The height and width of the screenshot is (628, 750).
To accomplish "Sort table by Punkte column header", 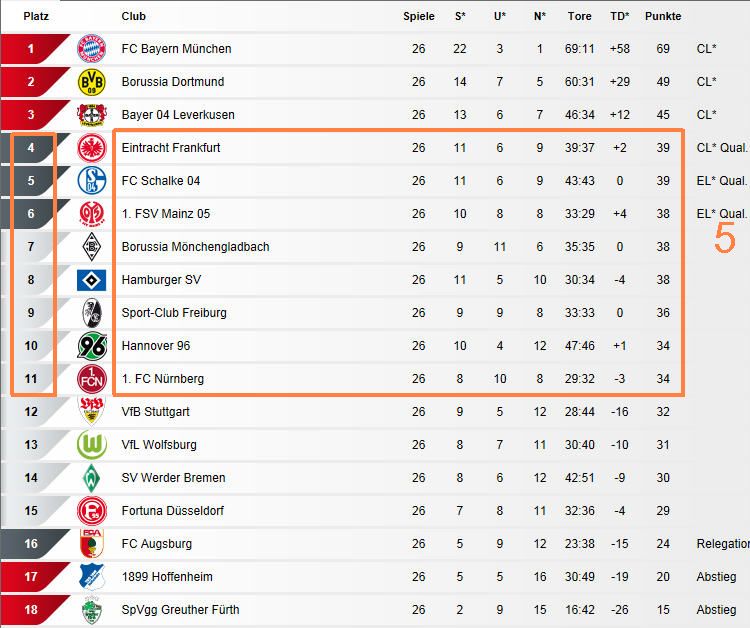I will [663, 16].
